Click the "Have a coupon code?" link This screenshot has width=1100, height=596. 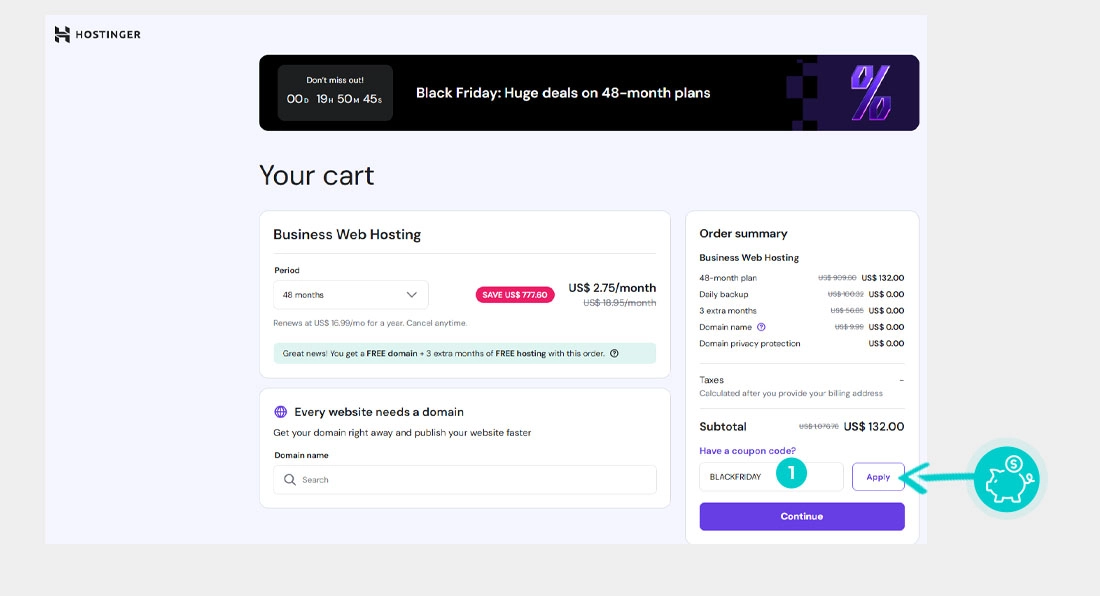pos(747,451)
